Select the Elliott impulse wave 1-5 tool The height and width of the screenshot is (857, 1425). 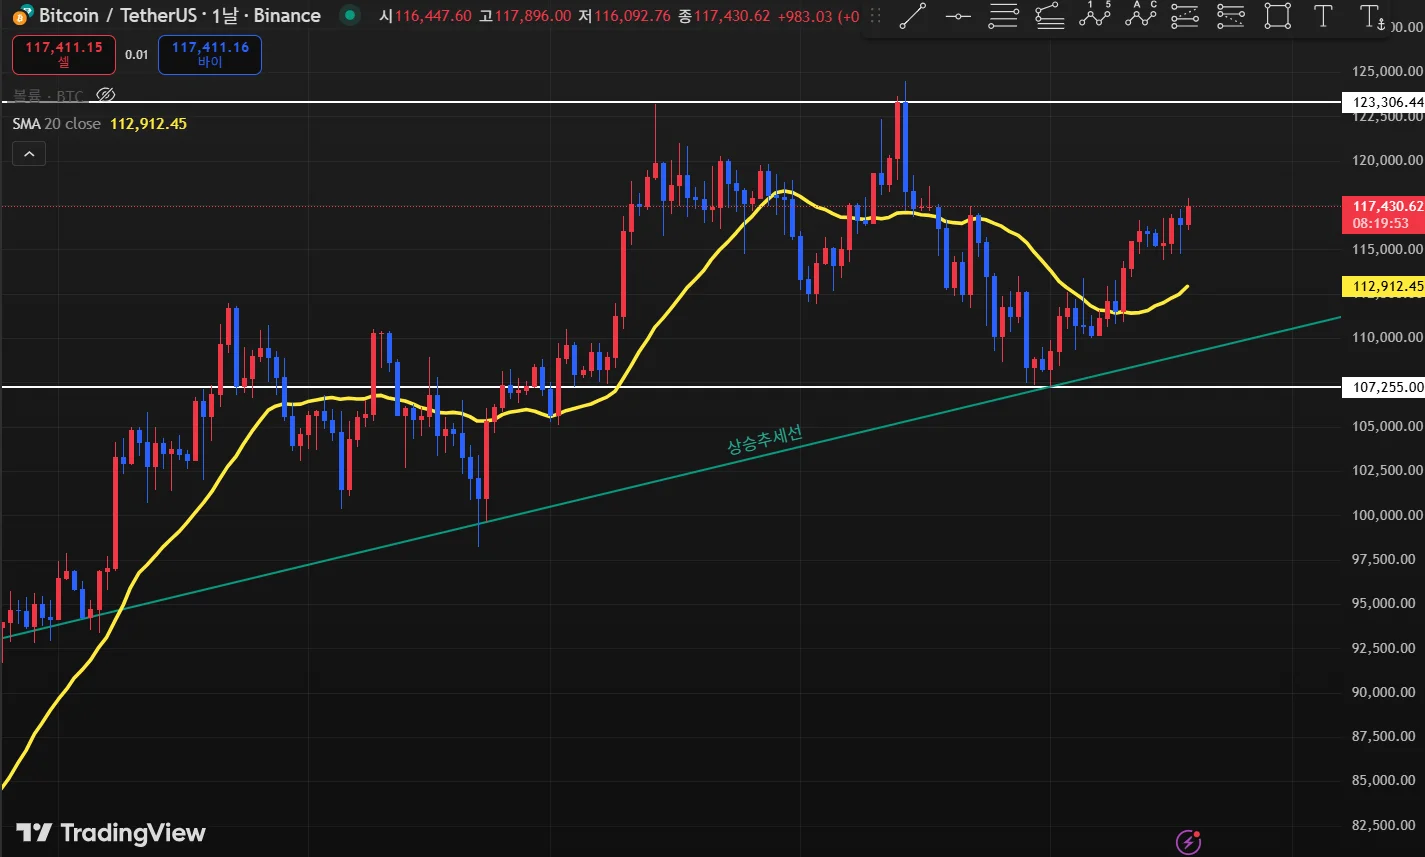(1095, 16)
